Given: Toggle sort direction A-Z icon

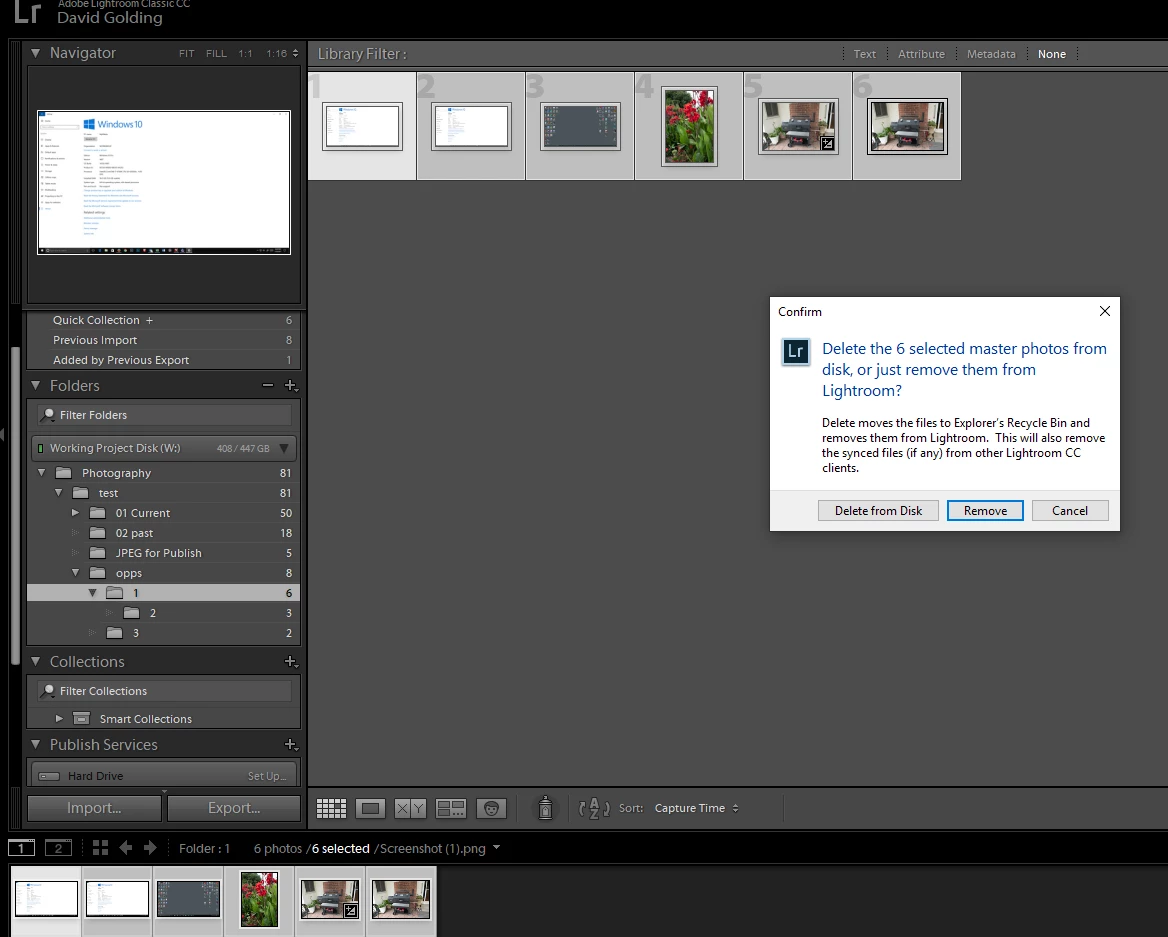Looking at the screenshot, I should (x=594, y=808).
